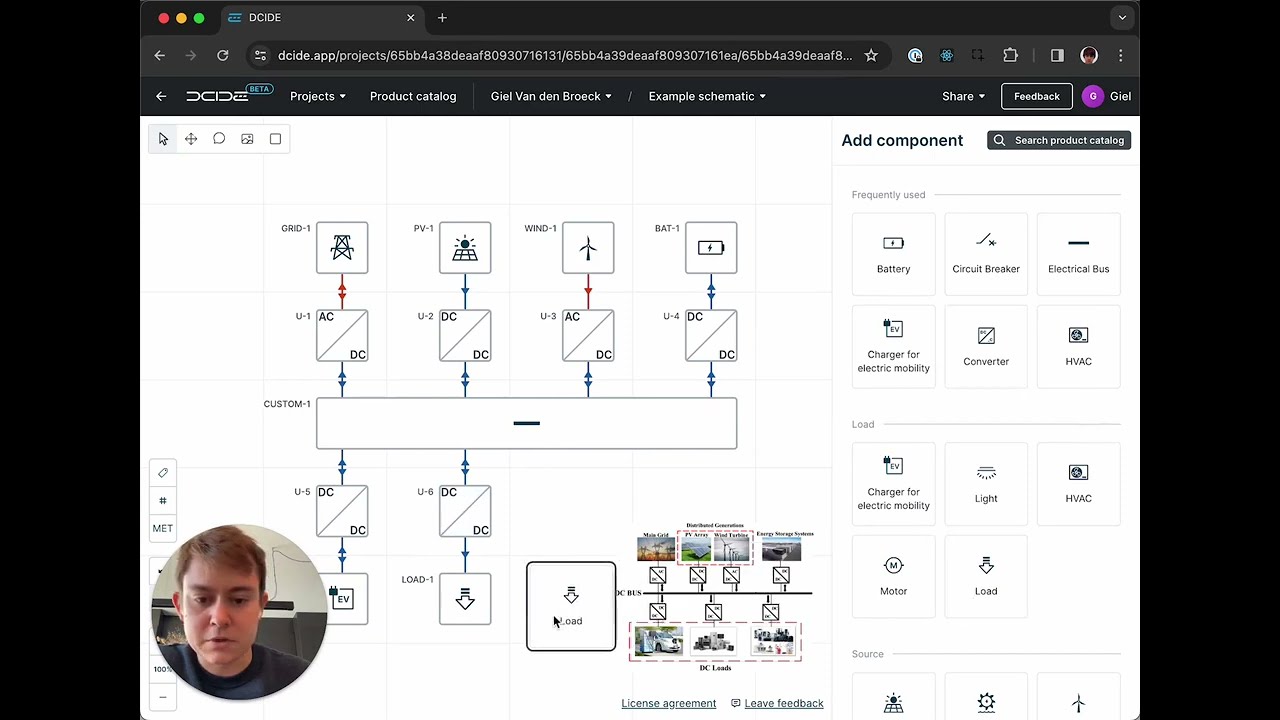Add a Battery component from Frequently used
Screen dimensions: 1280x720
(x=893, y=254)
